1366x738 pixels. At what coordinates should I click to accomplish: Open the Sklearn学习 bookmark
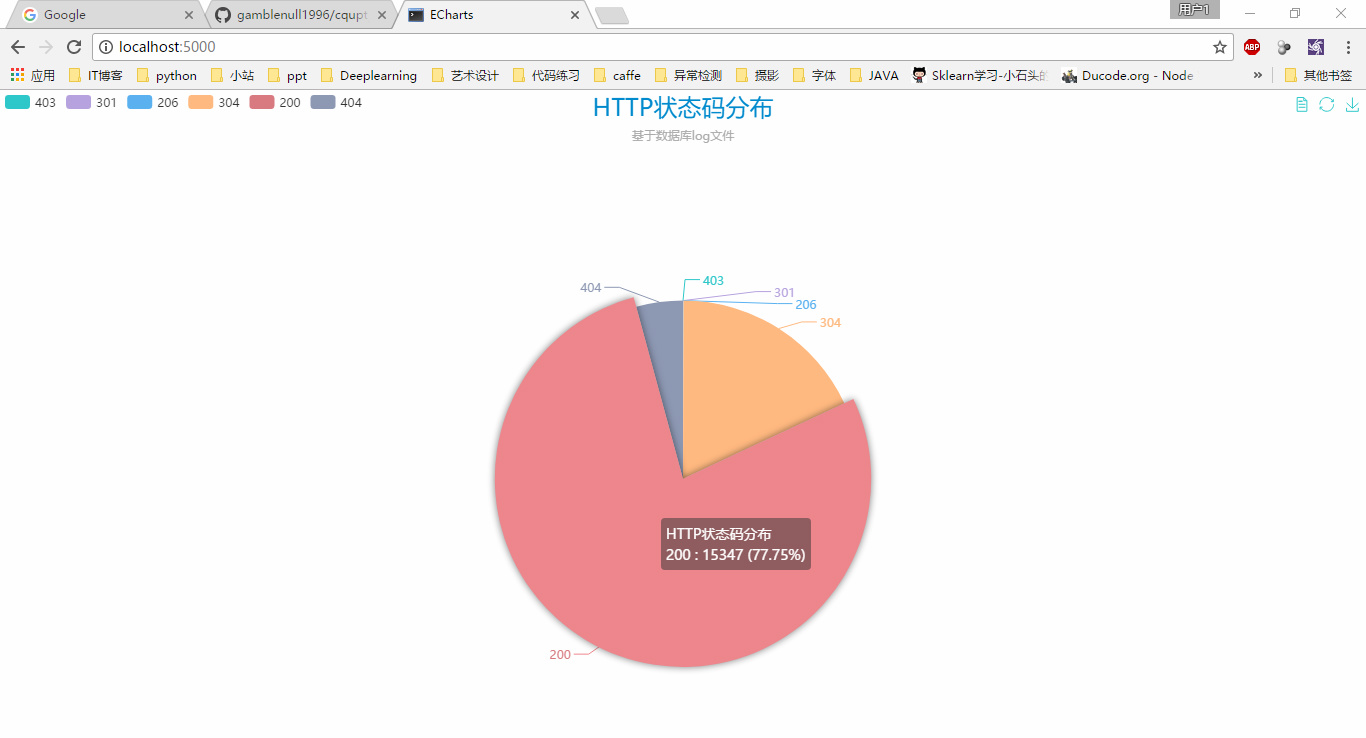[x=979, y=75]
